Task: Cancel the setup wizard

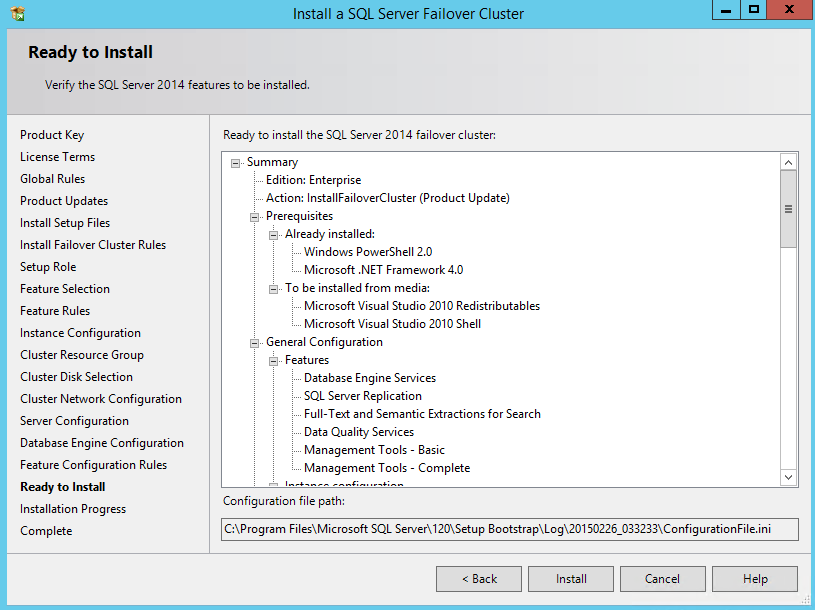Action: pos(663,579)
